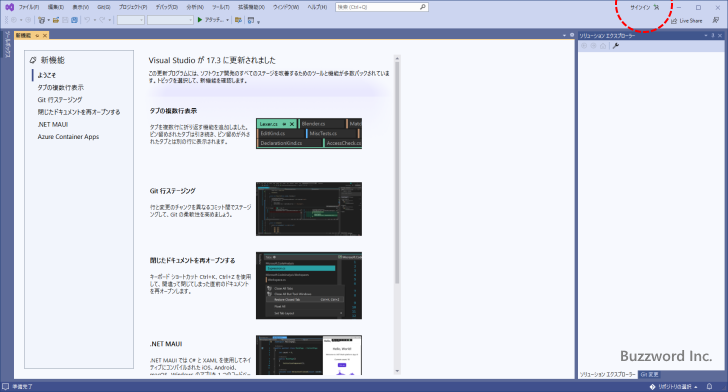Open Solution Explorer window position dropdown

(x=706, y=35)
